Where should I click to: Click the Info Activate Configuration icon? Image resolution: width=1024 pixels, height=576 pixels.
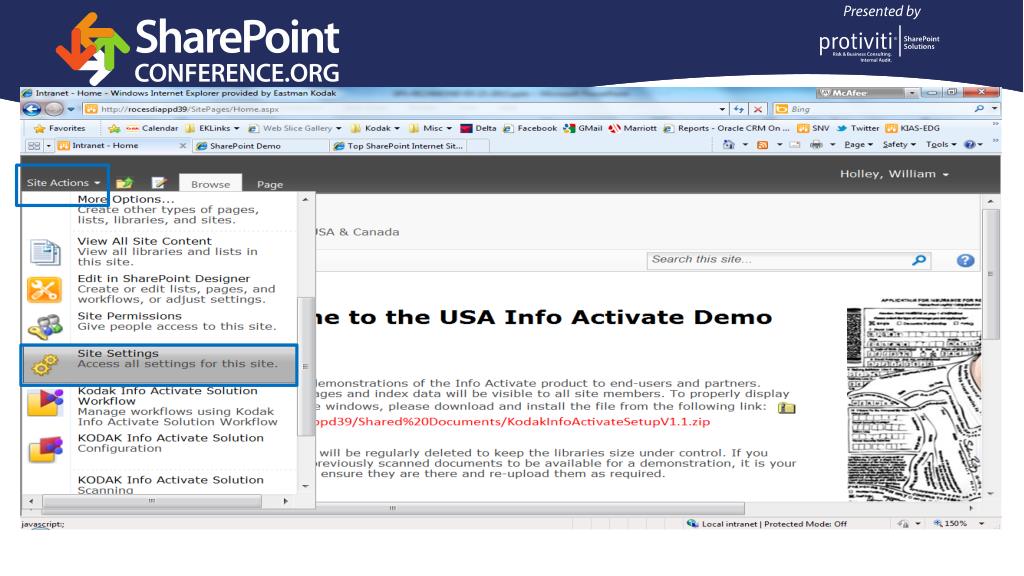45,449
